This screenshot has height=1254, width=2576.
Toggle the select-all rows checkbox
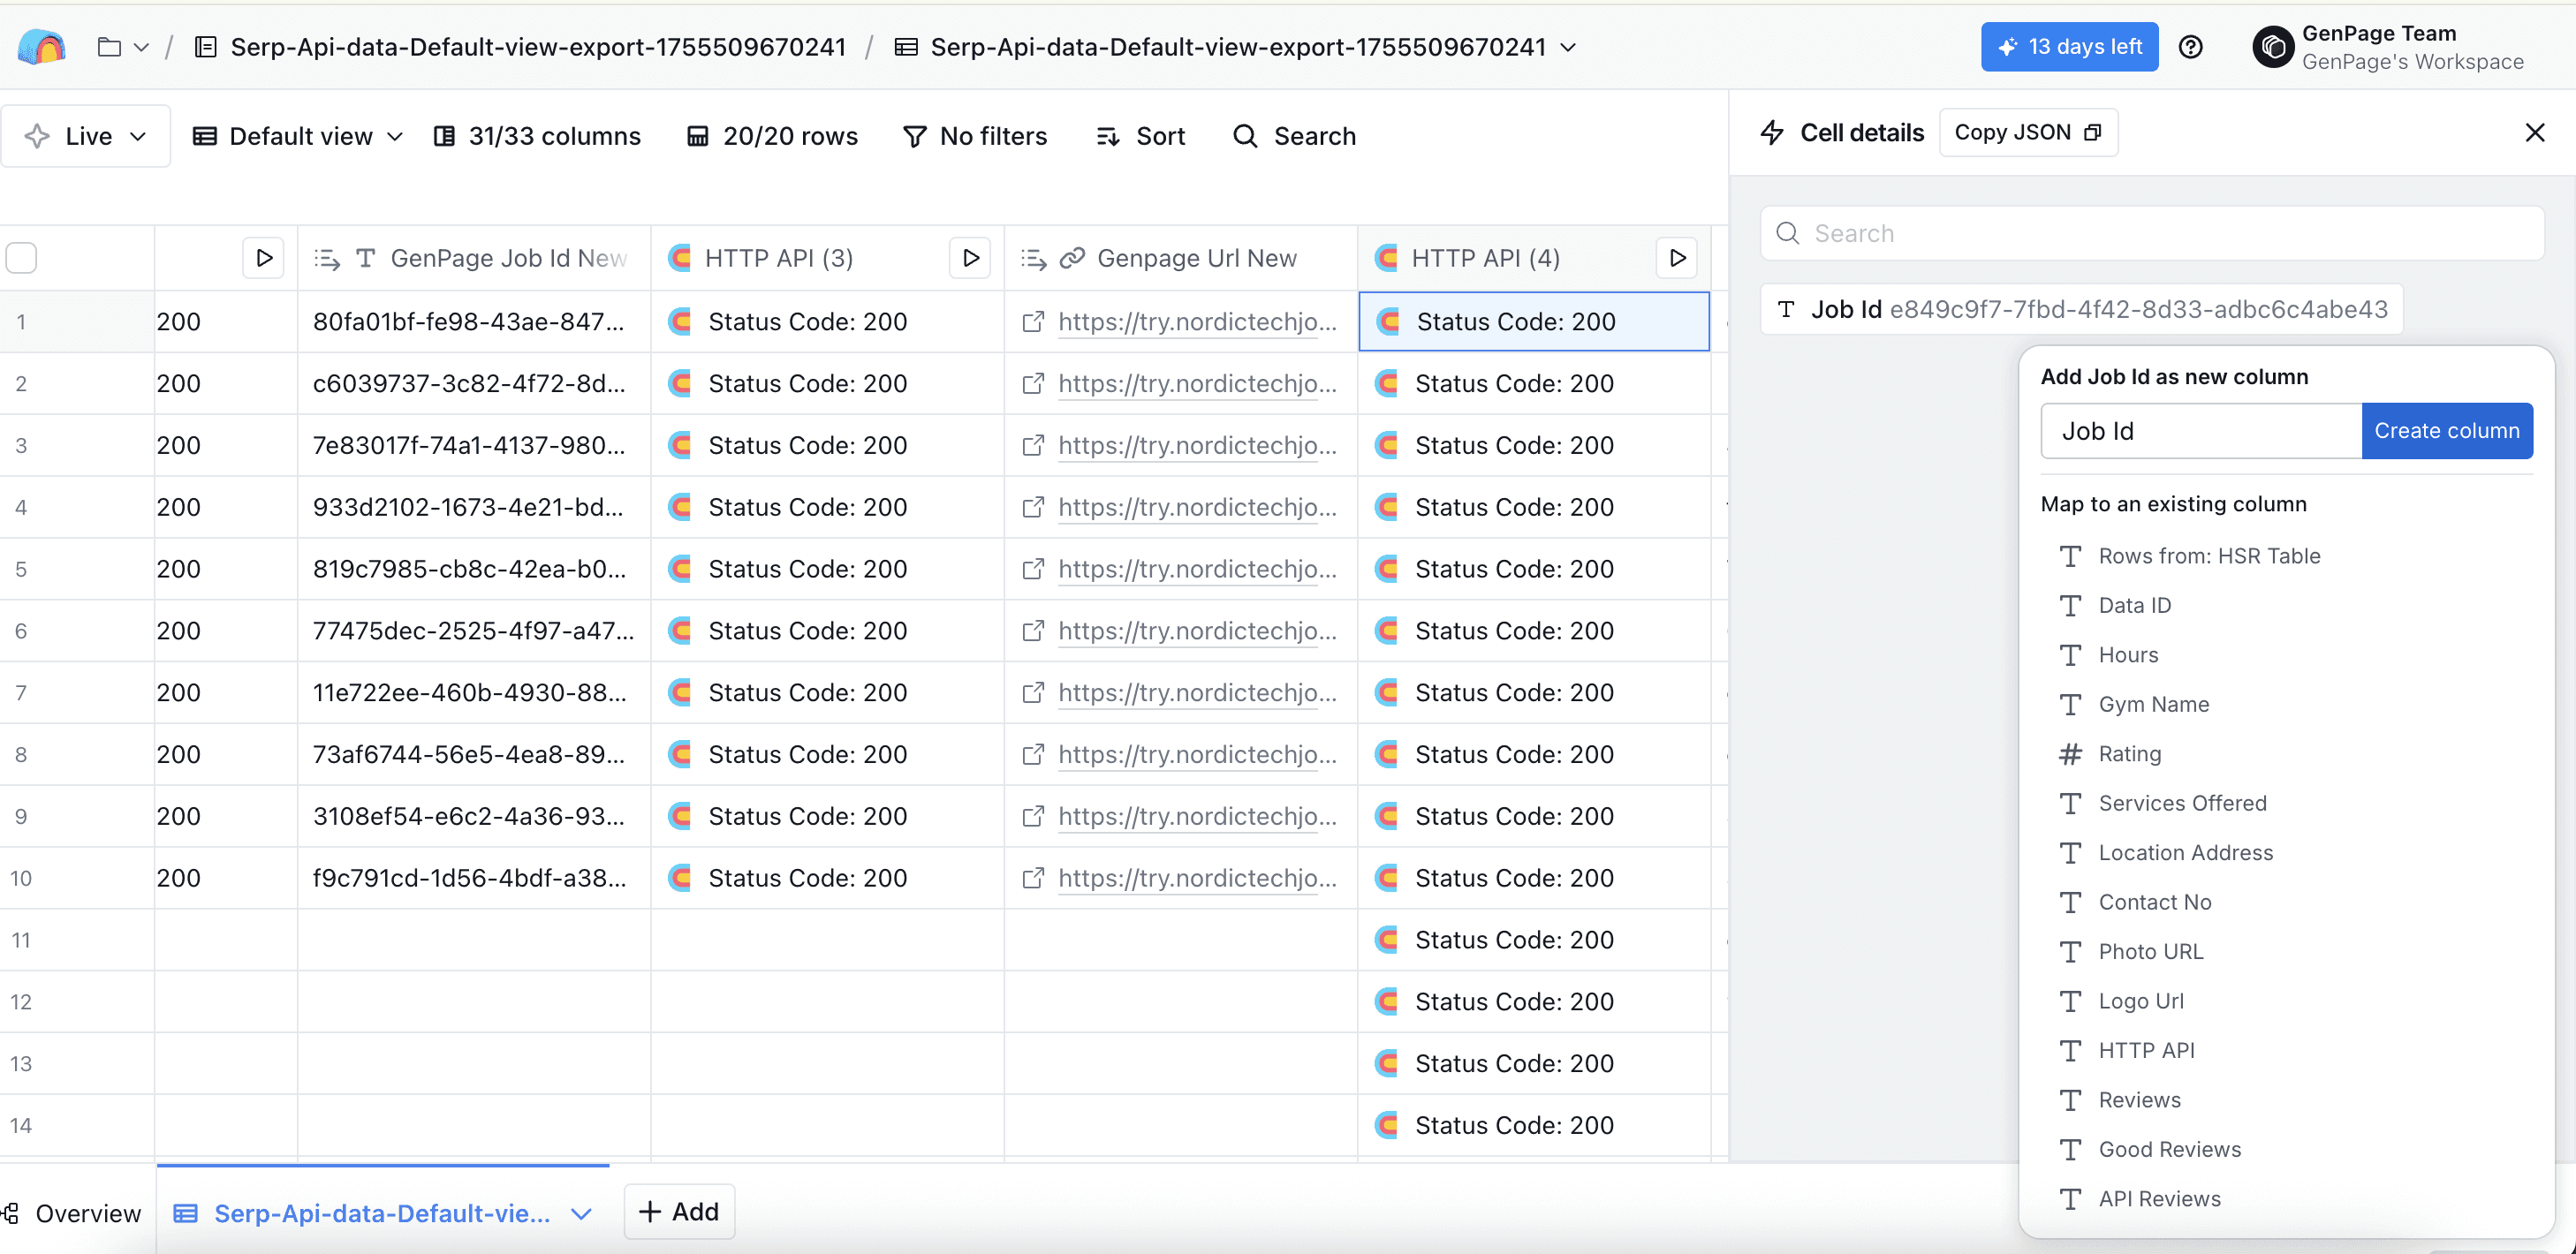pos(22,258)
